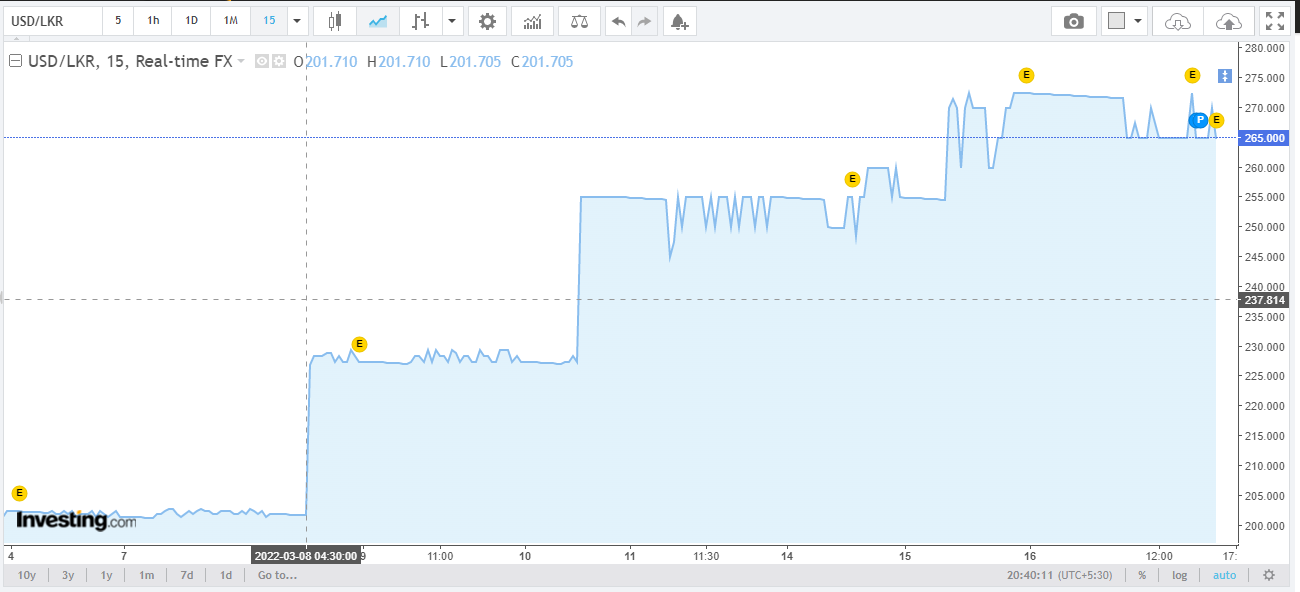Toggle log scale mode
Viewport: 1300px width, 592px height.
pos(1180,575)
